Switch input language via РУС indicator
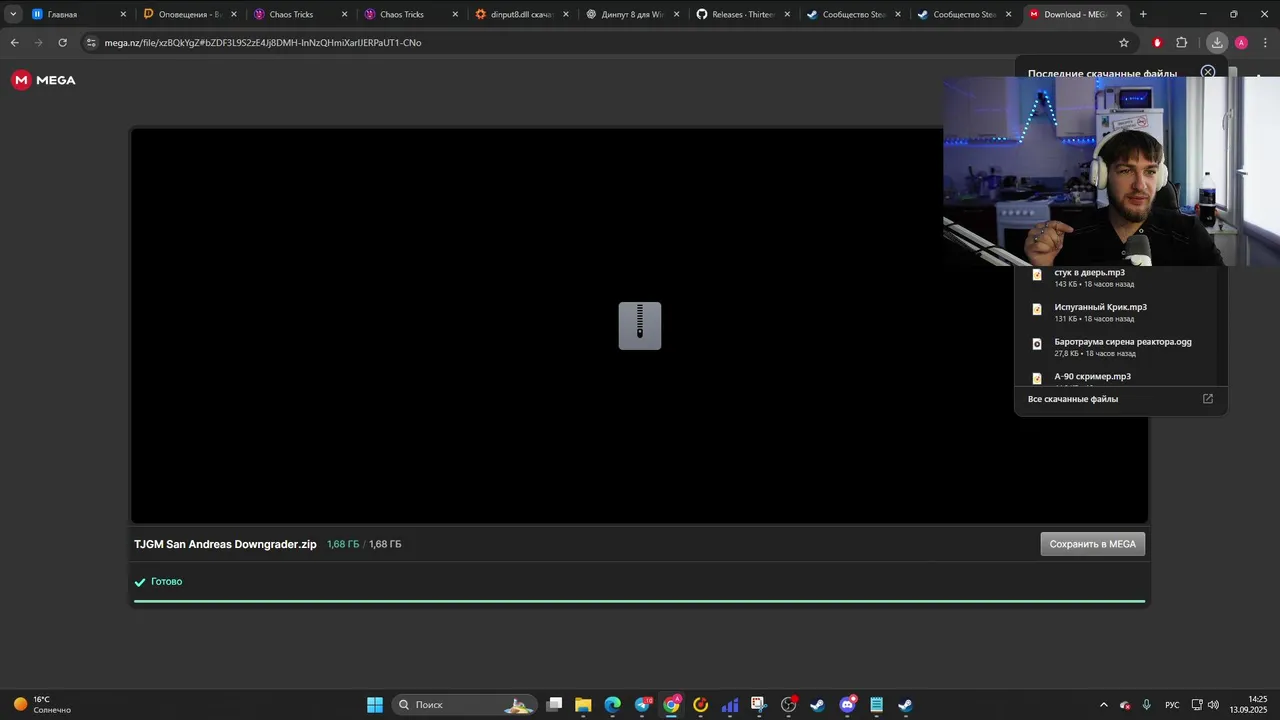The height and width of the screenshot is (720, 1280). [x=1172, y=705]
